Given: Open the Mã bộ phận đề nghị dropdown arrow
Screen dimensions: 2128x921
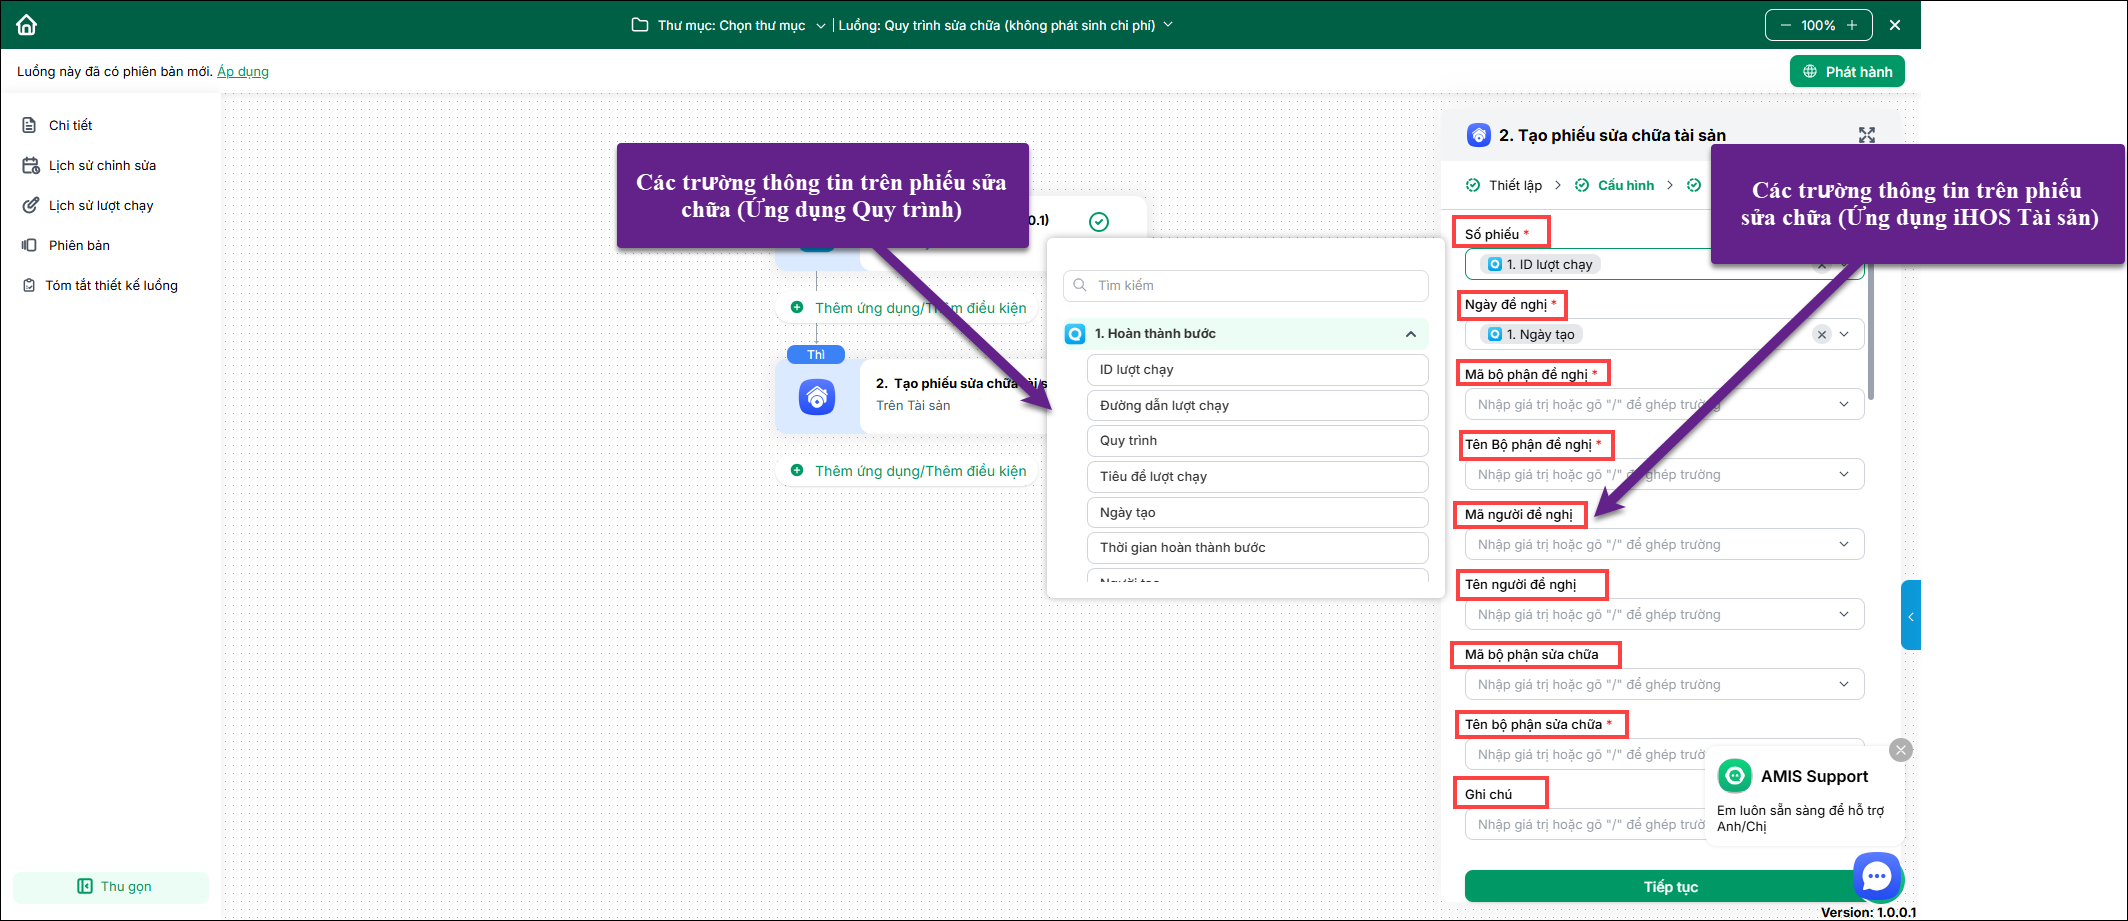Looking at the screenshot, I should [1845, 404].
